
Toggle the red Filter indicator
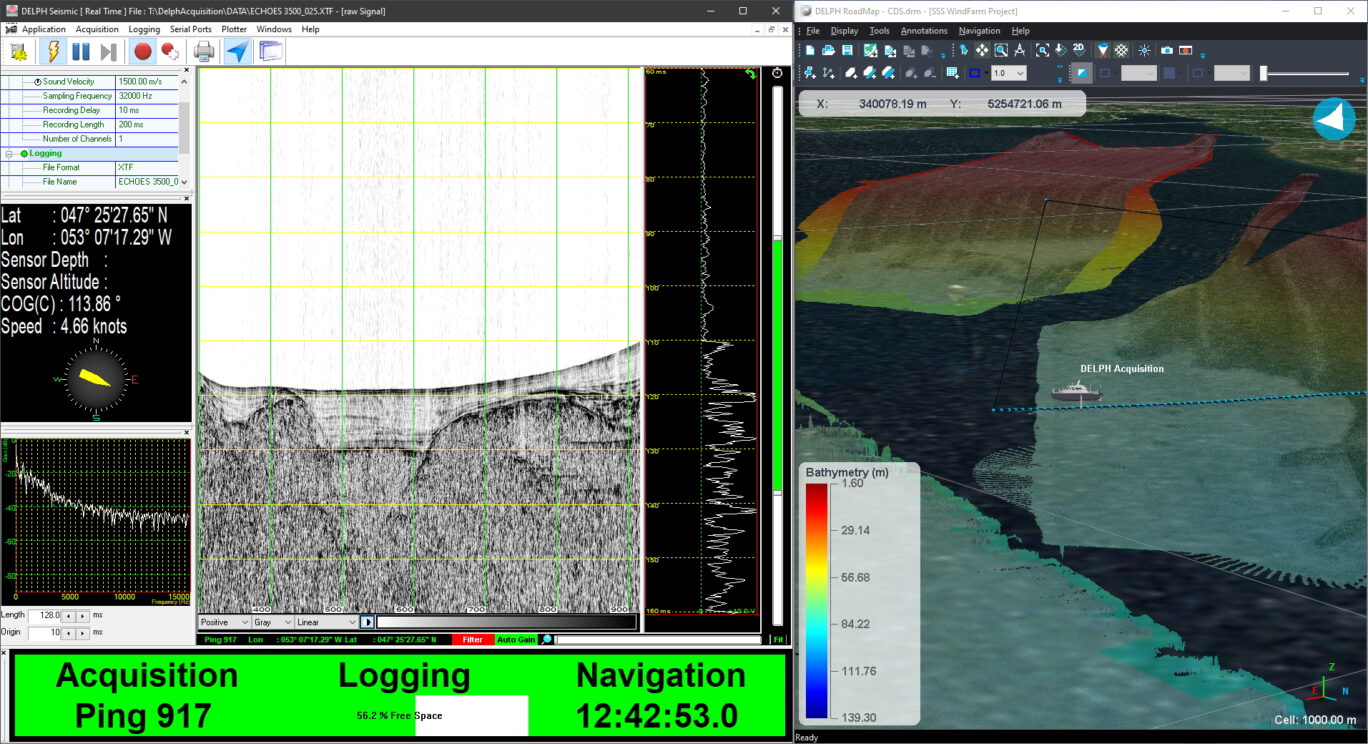click(x=473, y=640)
